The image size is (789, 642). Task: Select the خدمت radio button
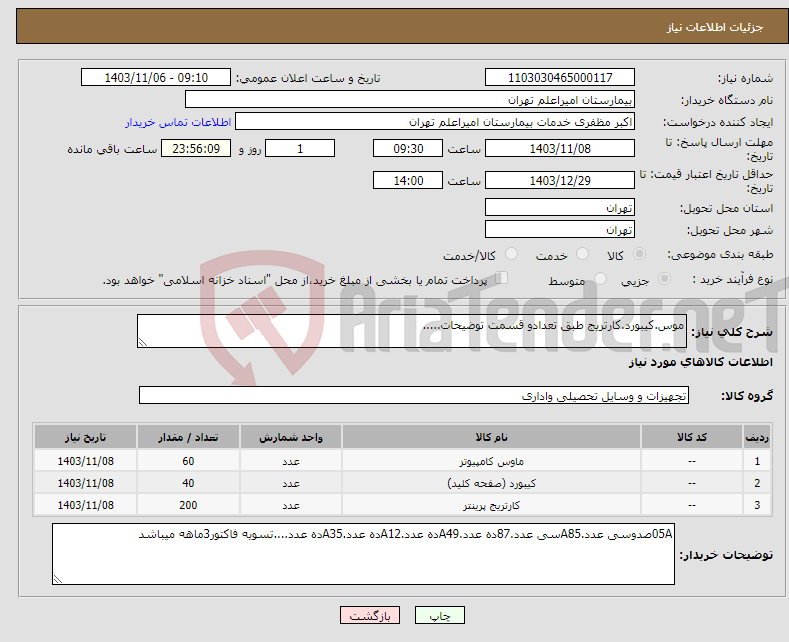[582, 254]
